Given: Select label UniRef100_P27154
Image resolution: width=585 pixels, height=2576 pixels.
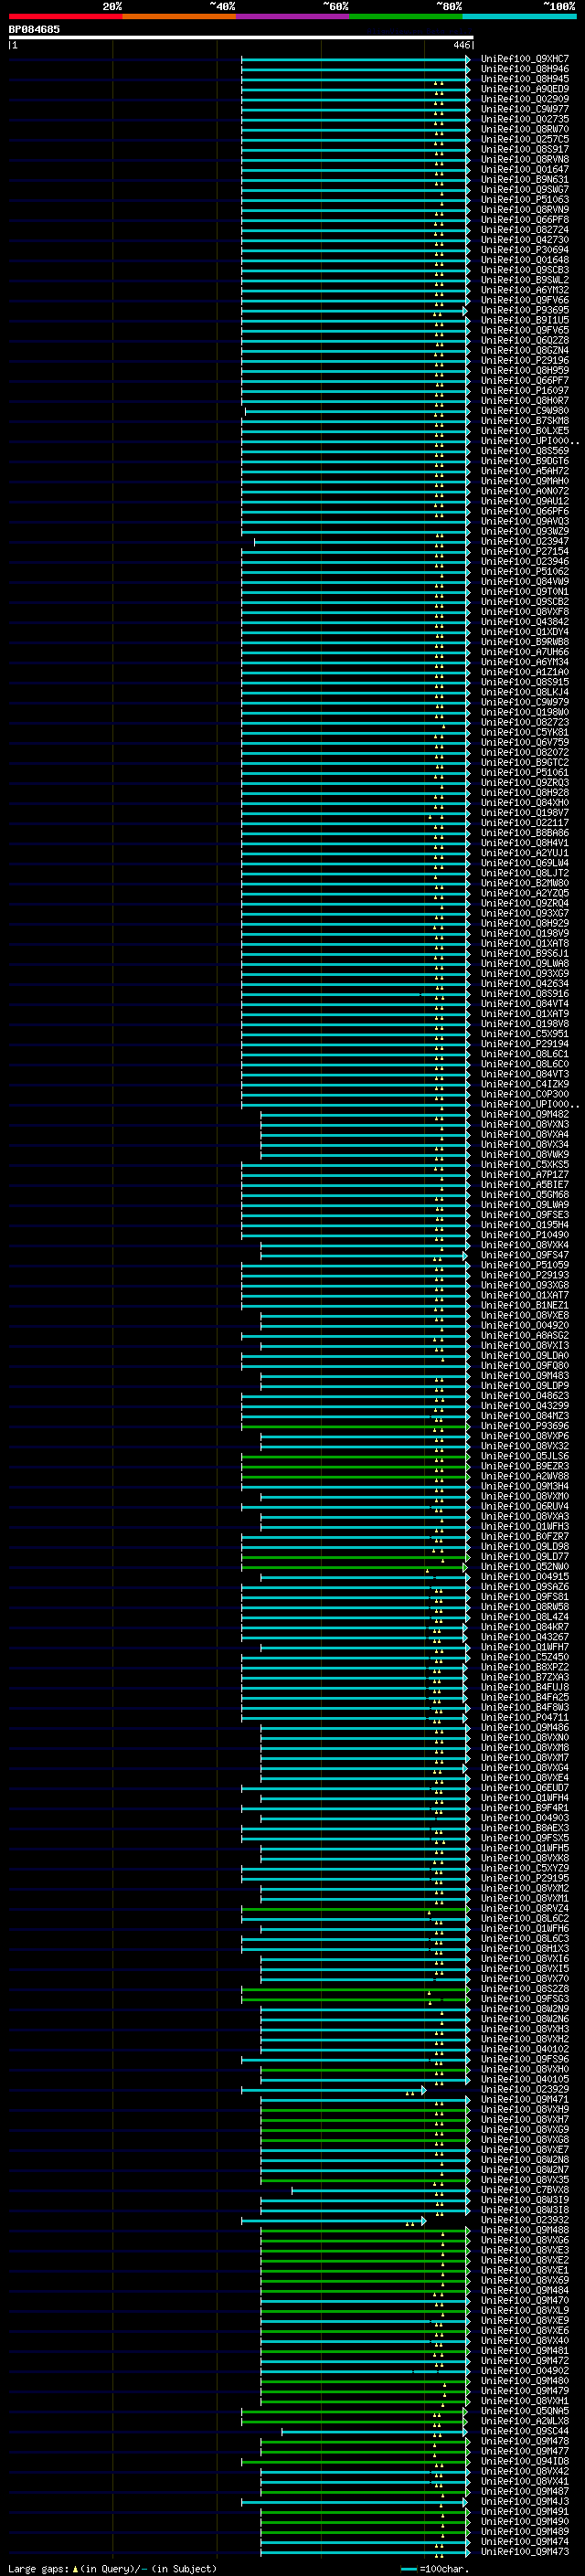Looking at the screenshot, I should 524,551.
